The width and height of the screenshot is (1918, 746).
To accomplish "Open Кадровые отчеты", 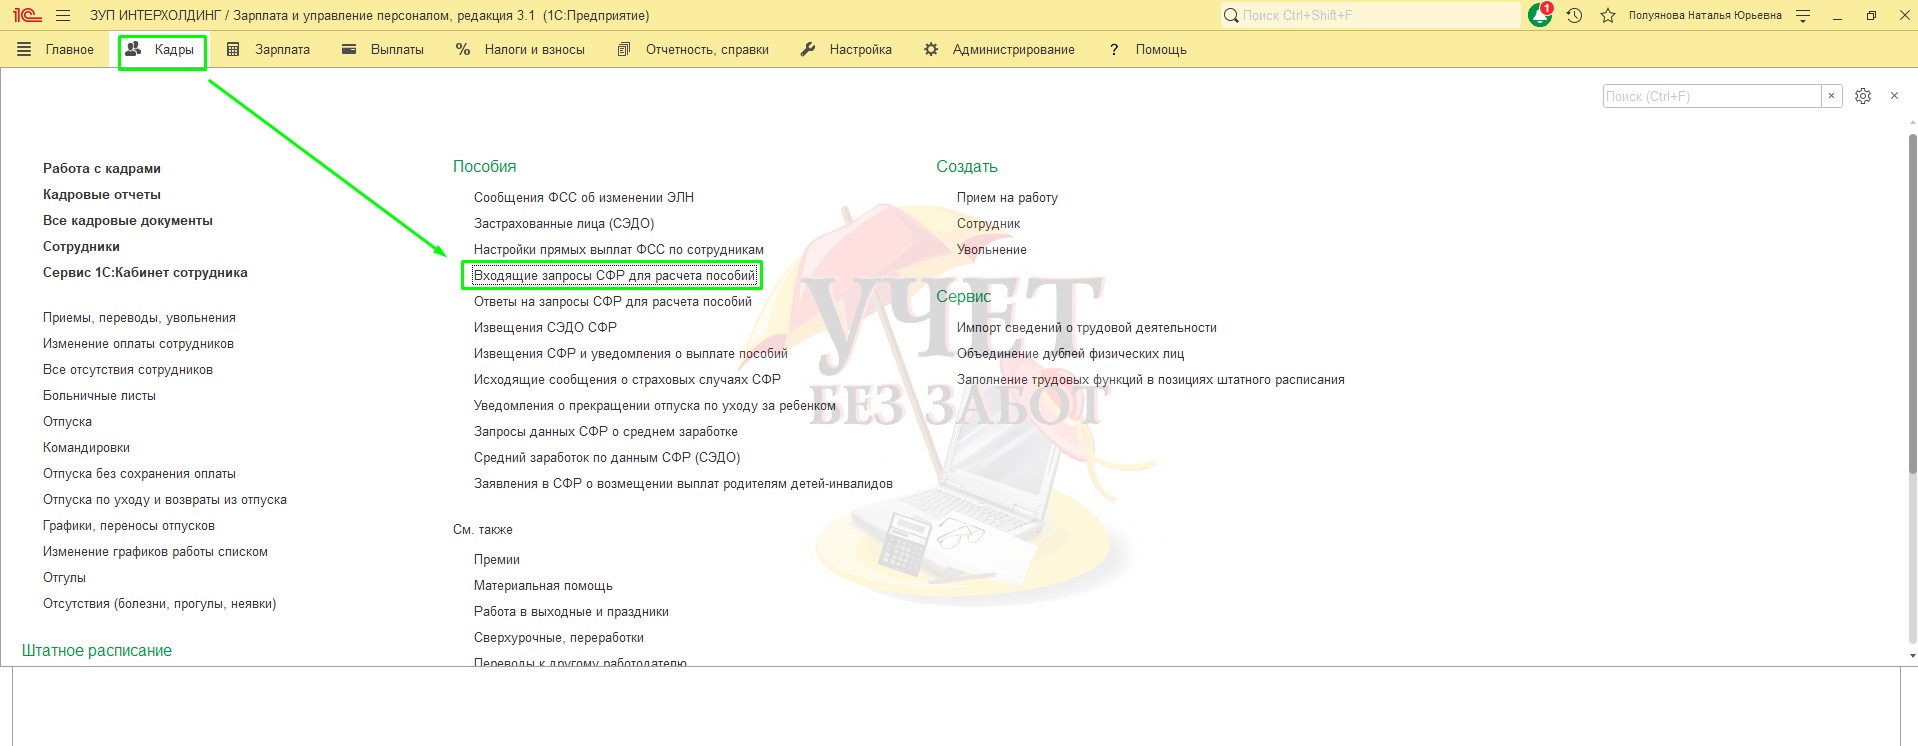I will point(102,194).
